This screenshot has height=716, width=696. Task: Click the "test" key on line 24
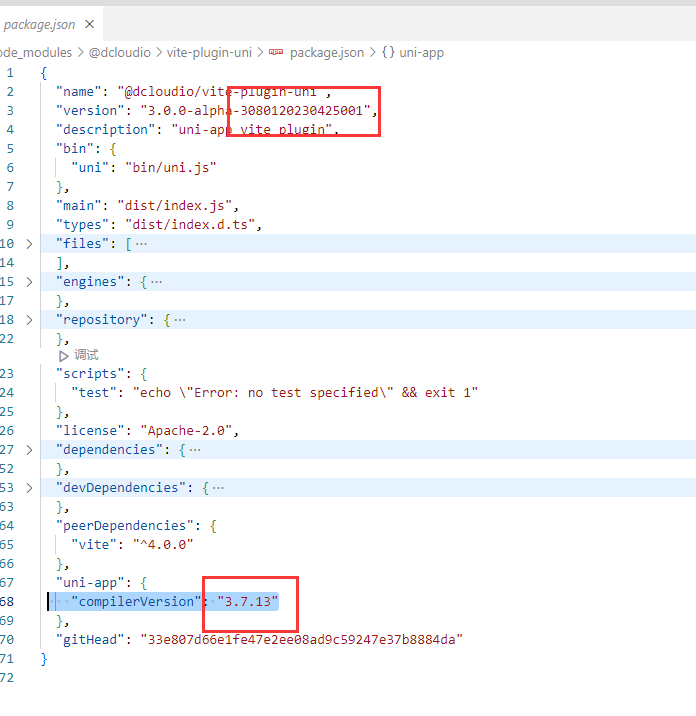tap(94, 393)
